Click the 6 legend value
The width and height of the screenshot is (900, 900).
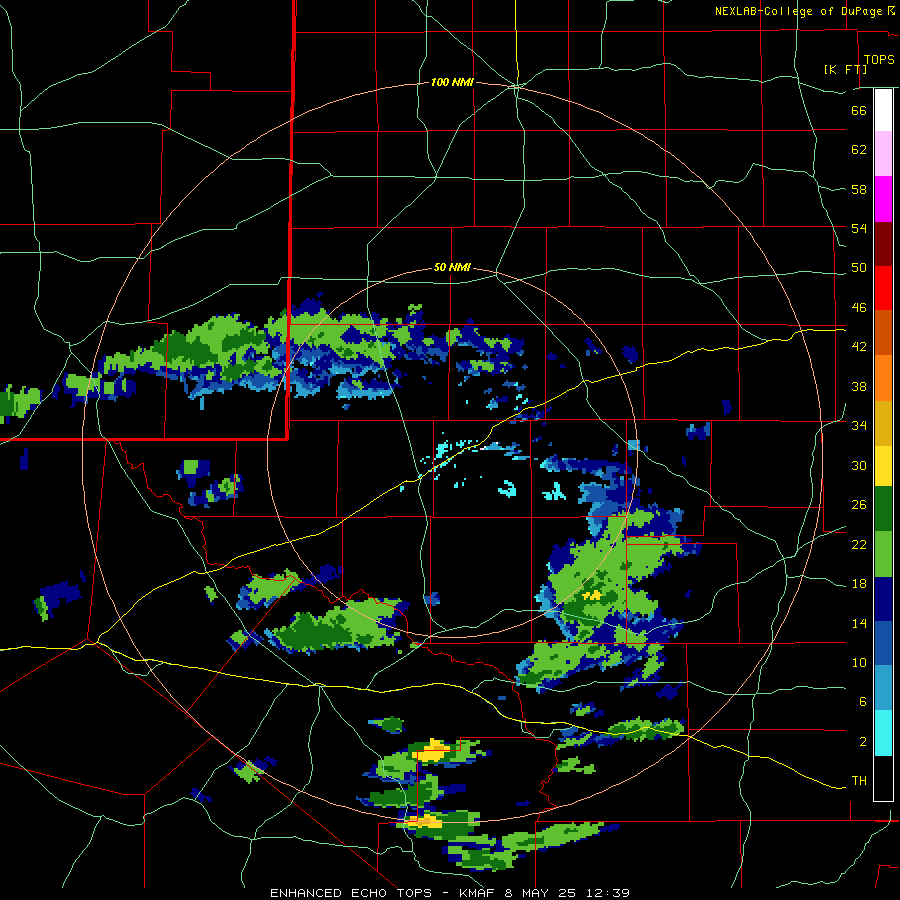point(863,702)
